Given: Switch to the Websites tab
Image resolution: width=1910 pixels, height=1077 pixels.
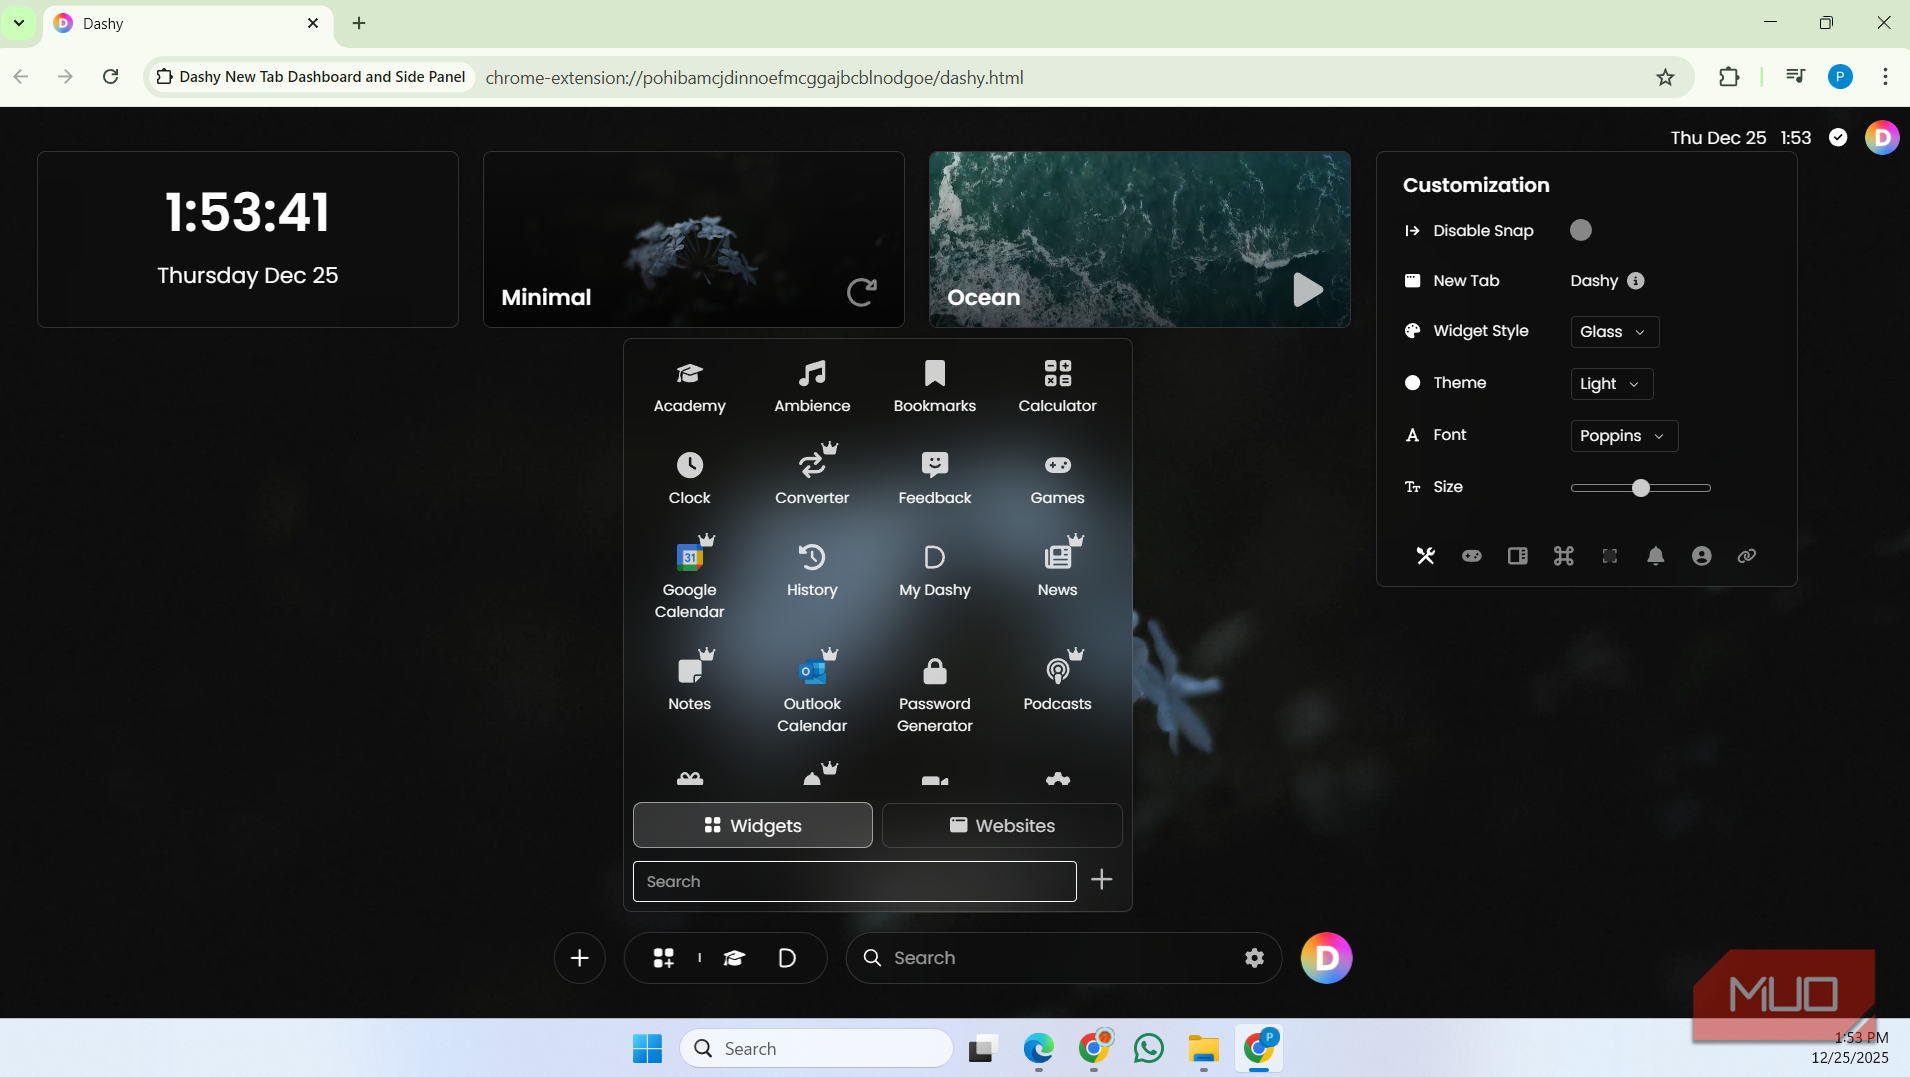Looking at the screenshot, I should tap(1001, 825).
